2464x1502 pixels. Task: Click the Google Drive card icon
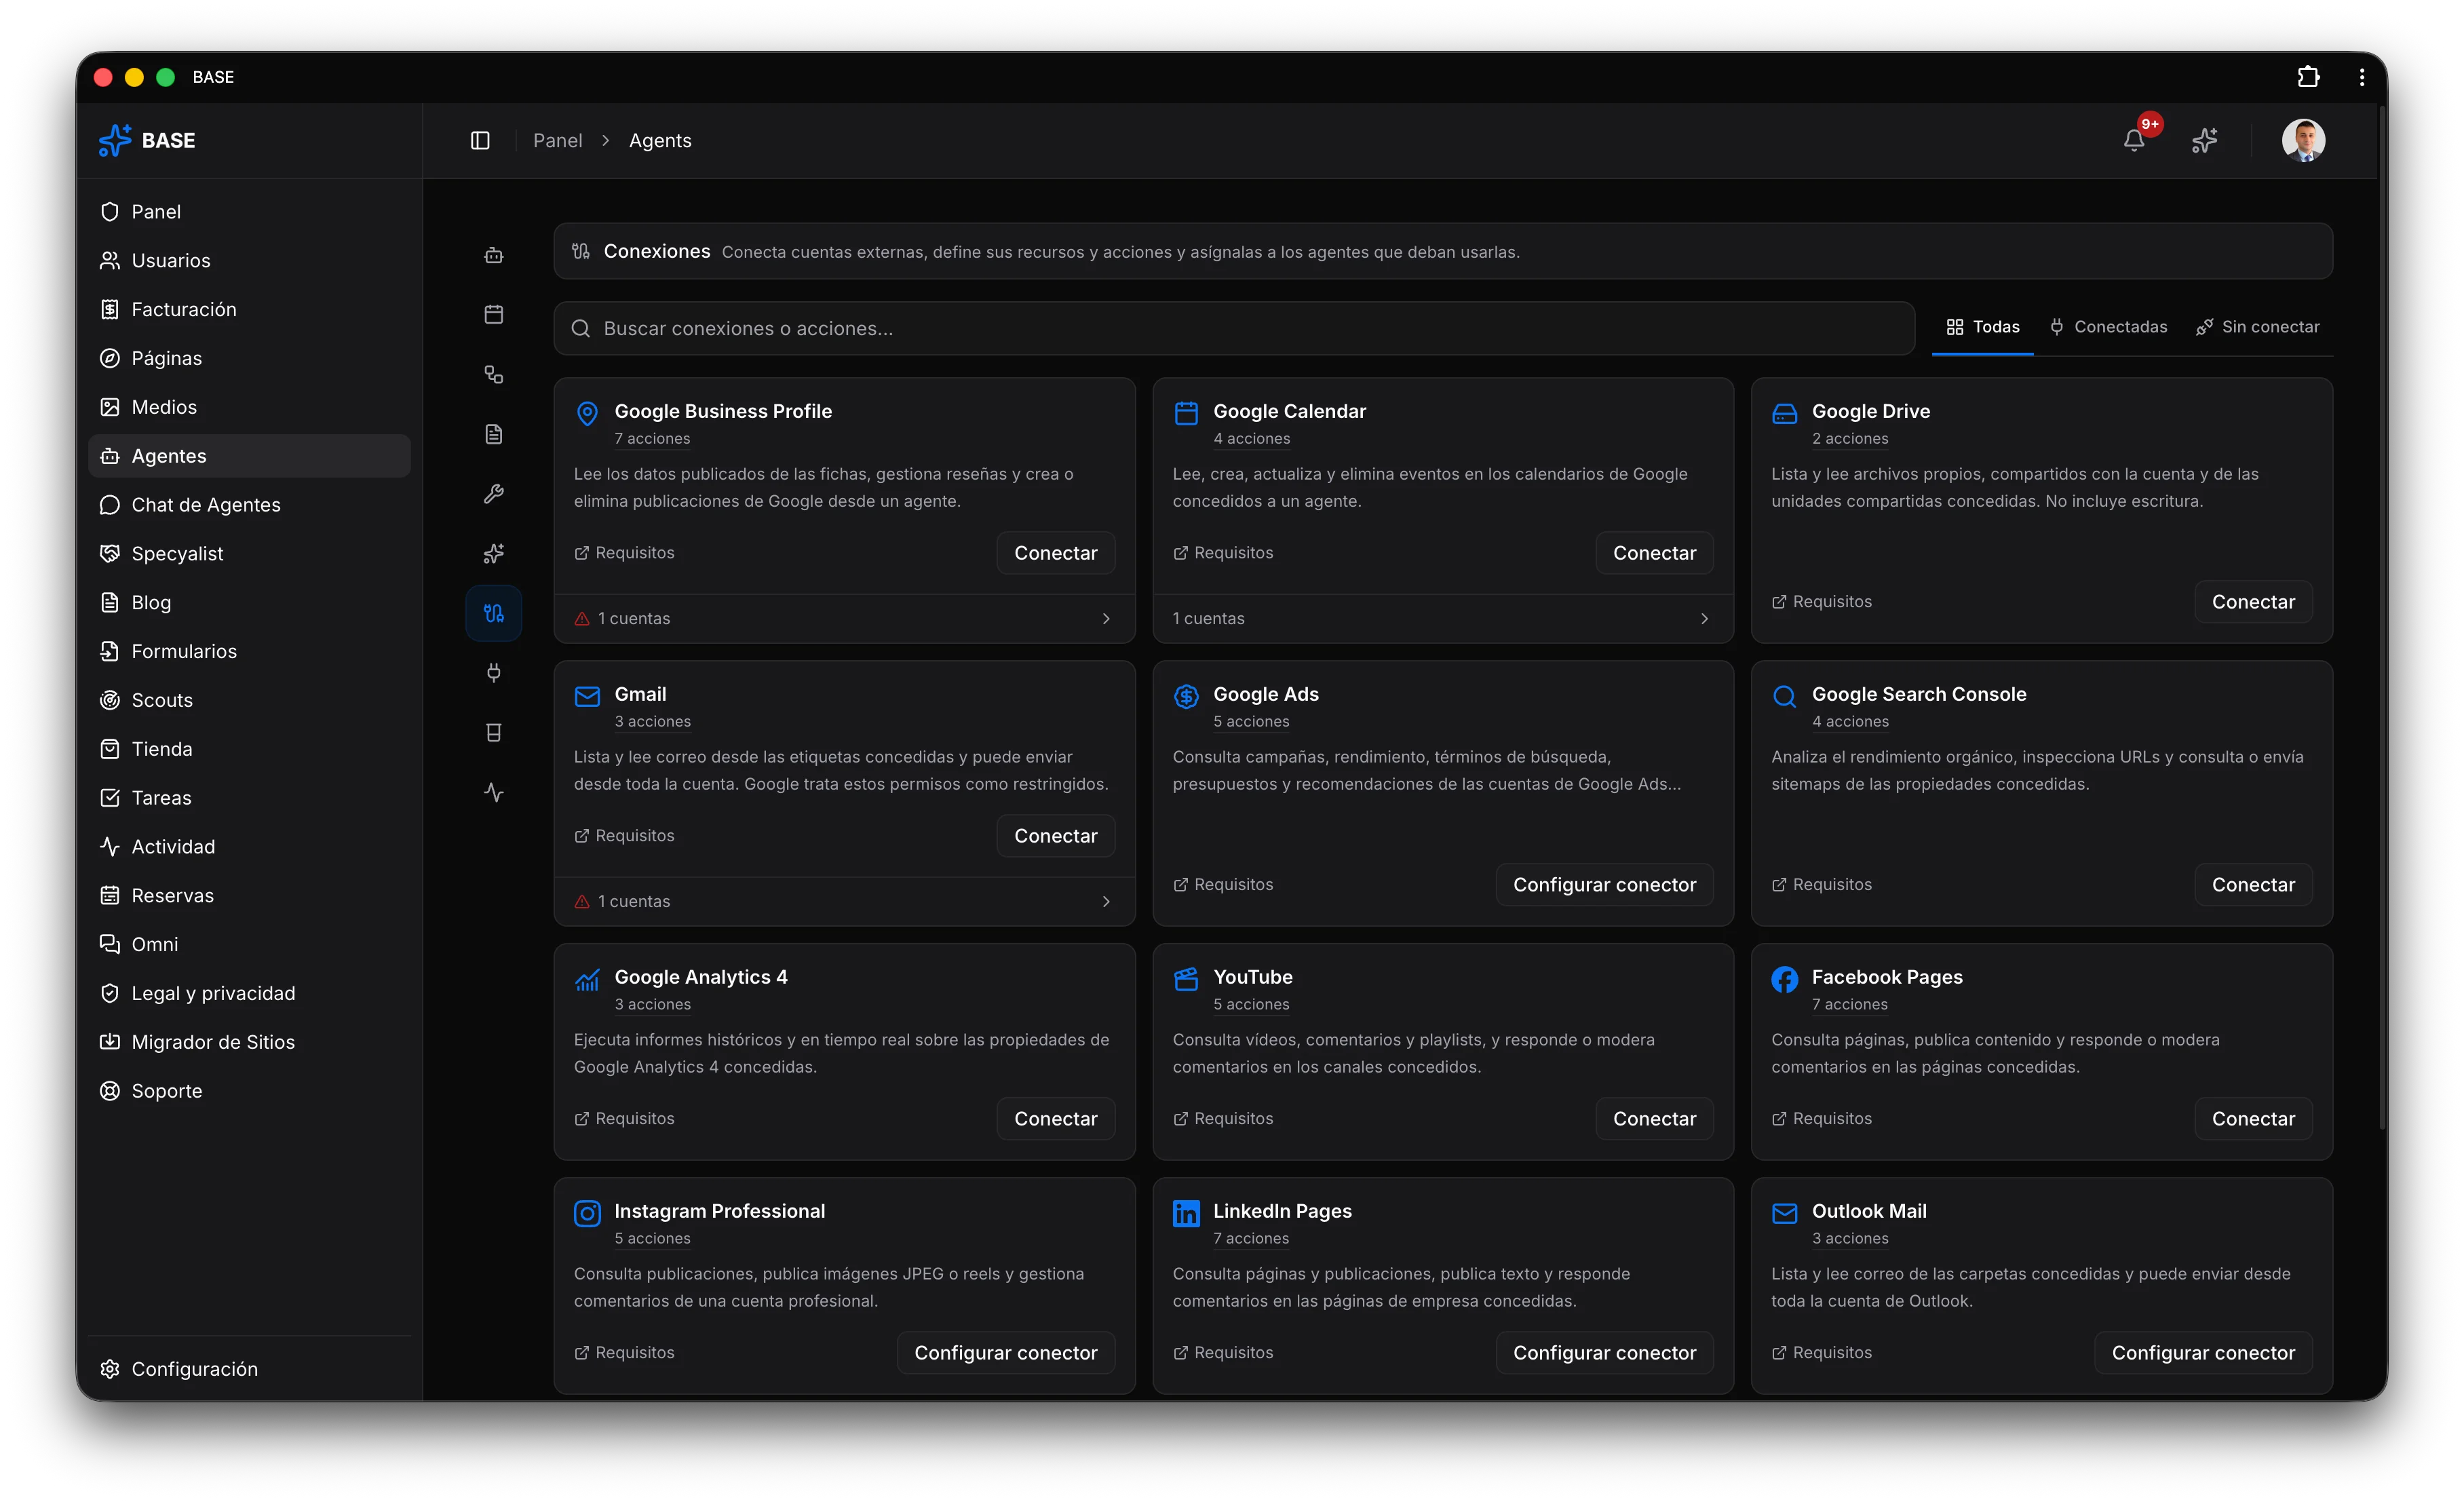tap(1784, 413)
